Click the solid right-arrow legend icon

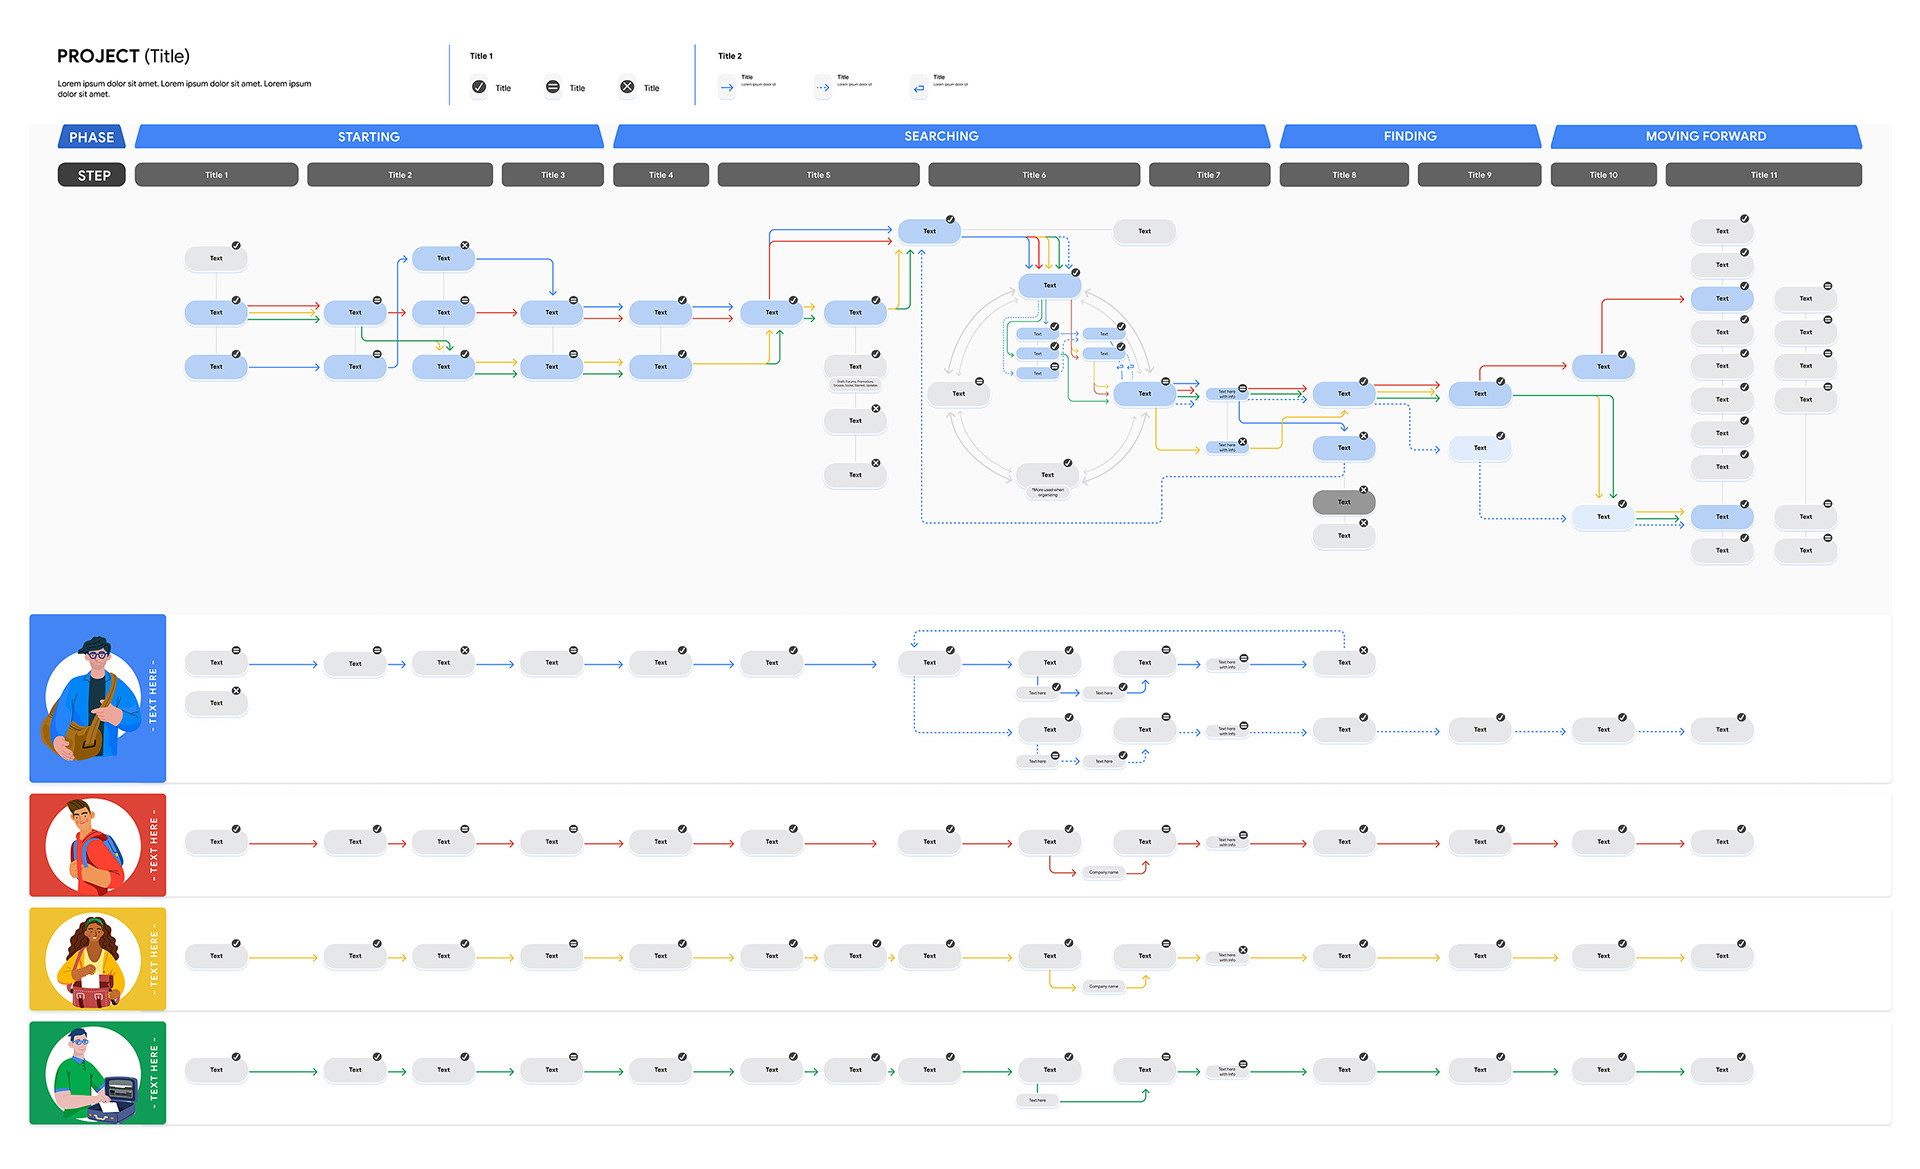pos(727,88)
